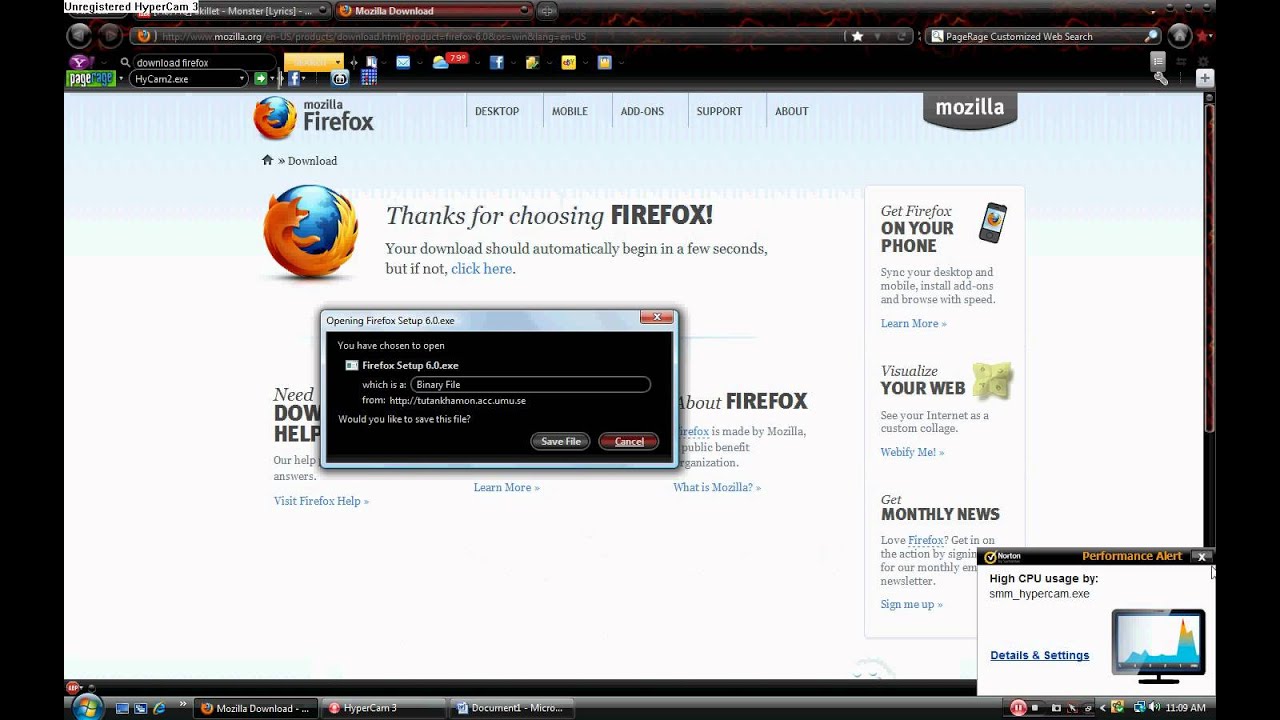Click the Sign me up link
Screen dimensions: 1280x720
911,604
